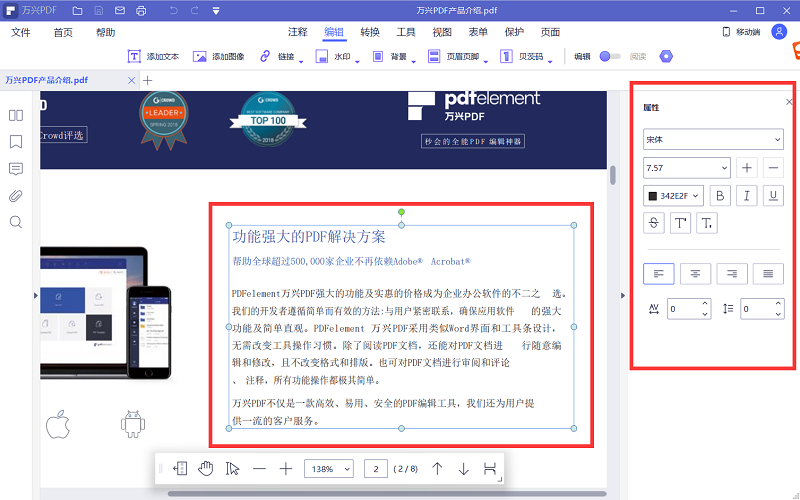This screenshot has height=500, width=800.
Task: Select the hand pan tool
Action: tap(207, 468)
